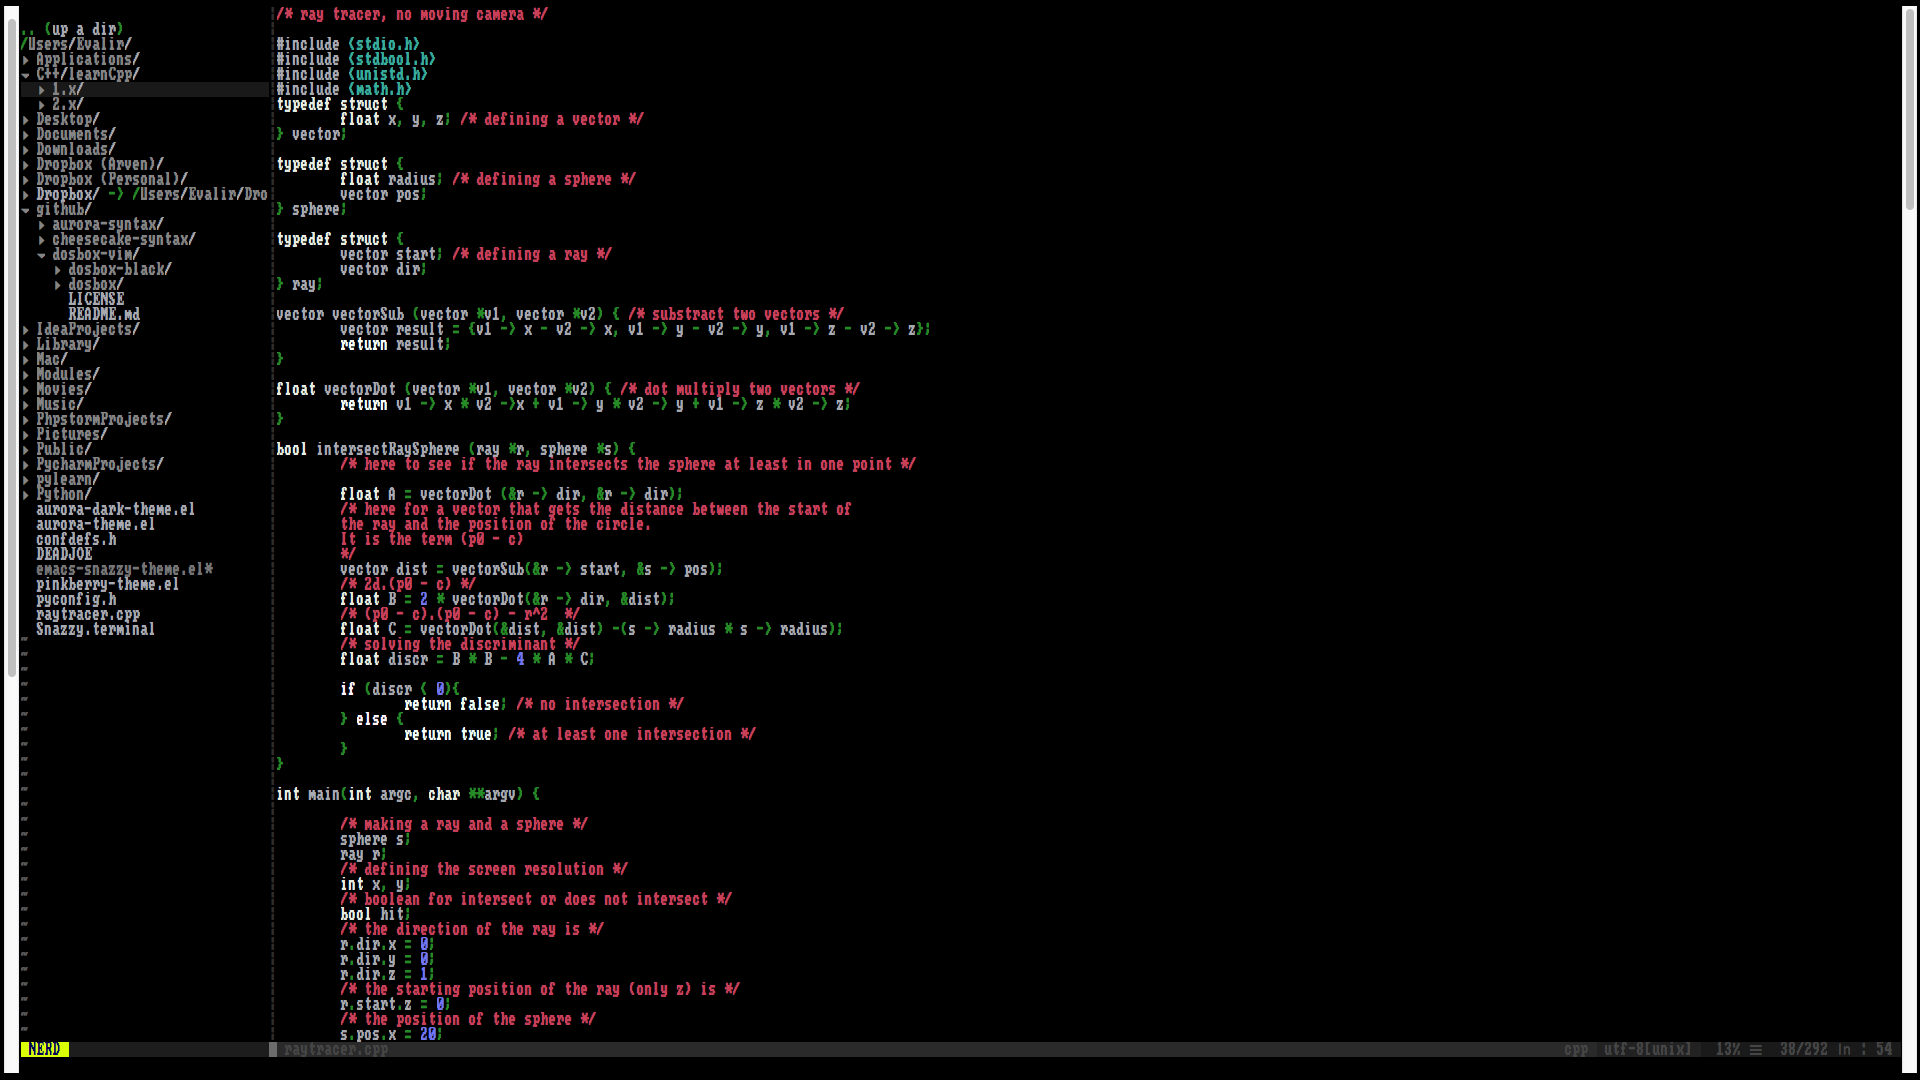Image resolution: width=1920 pixels, height=1080 pixels.
Task: Expand the dosbox-black folder arrow
Action: click(58, 270)
